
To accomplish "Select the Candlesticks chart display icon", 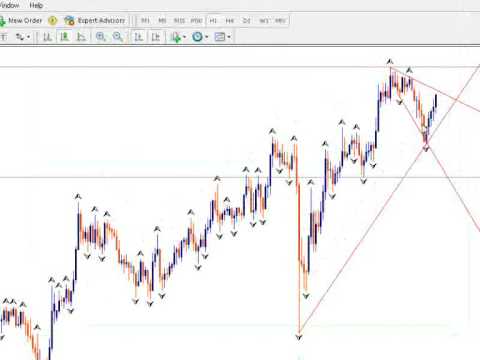I will coord(64,37).
